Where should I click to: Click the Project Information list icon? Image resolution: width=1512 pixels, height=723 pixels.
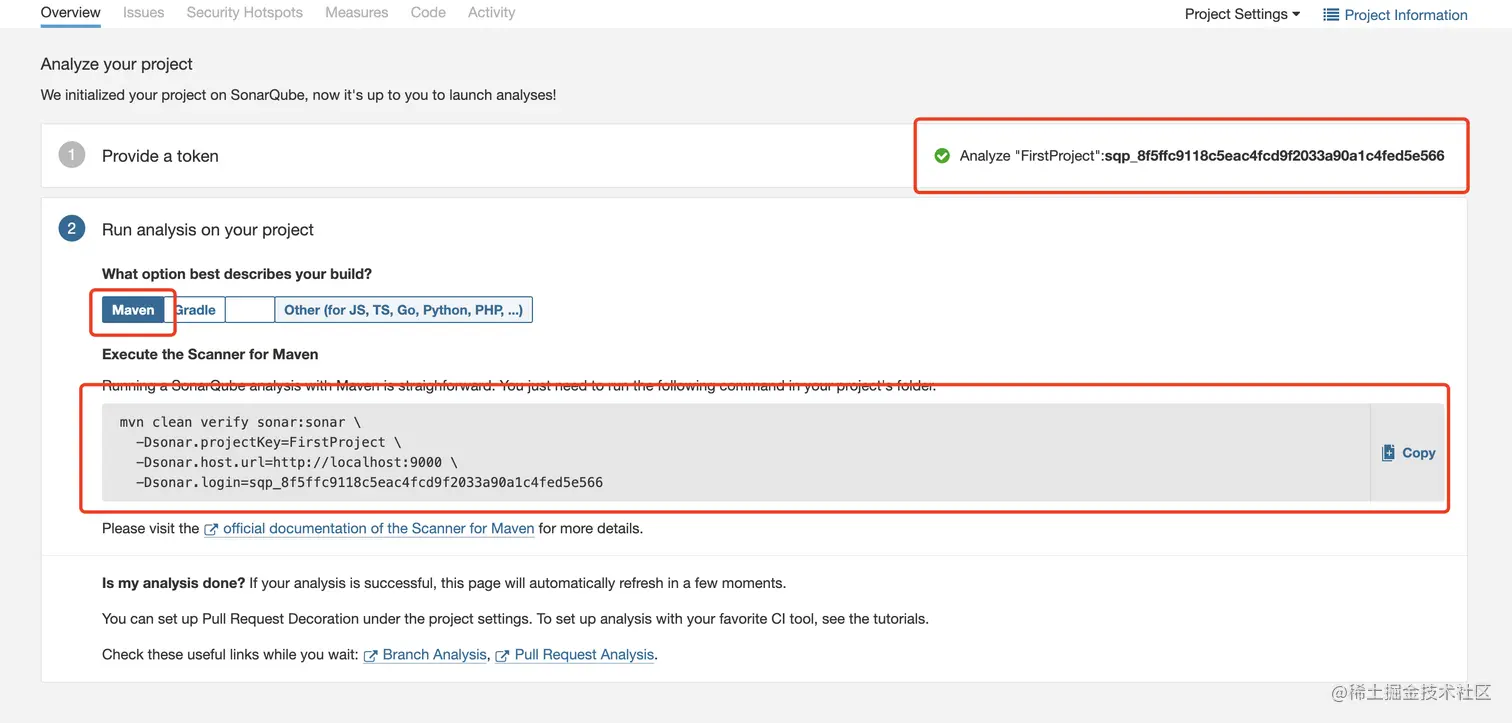pos(1330,15)
